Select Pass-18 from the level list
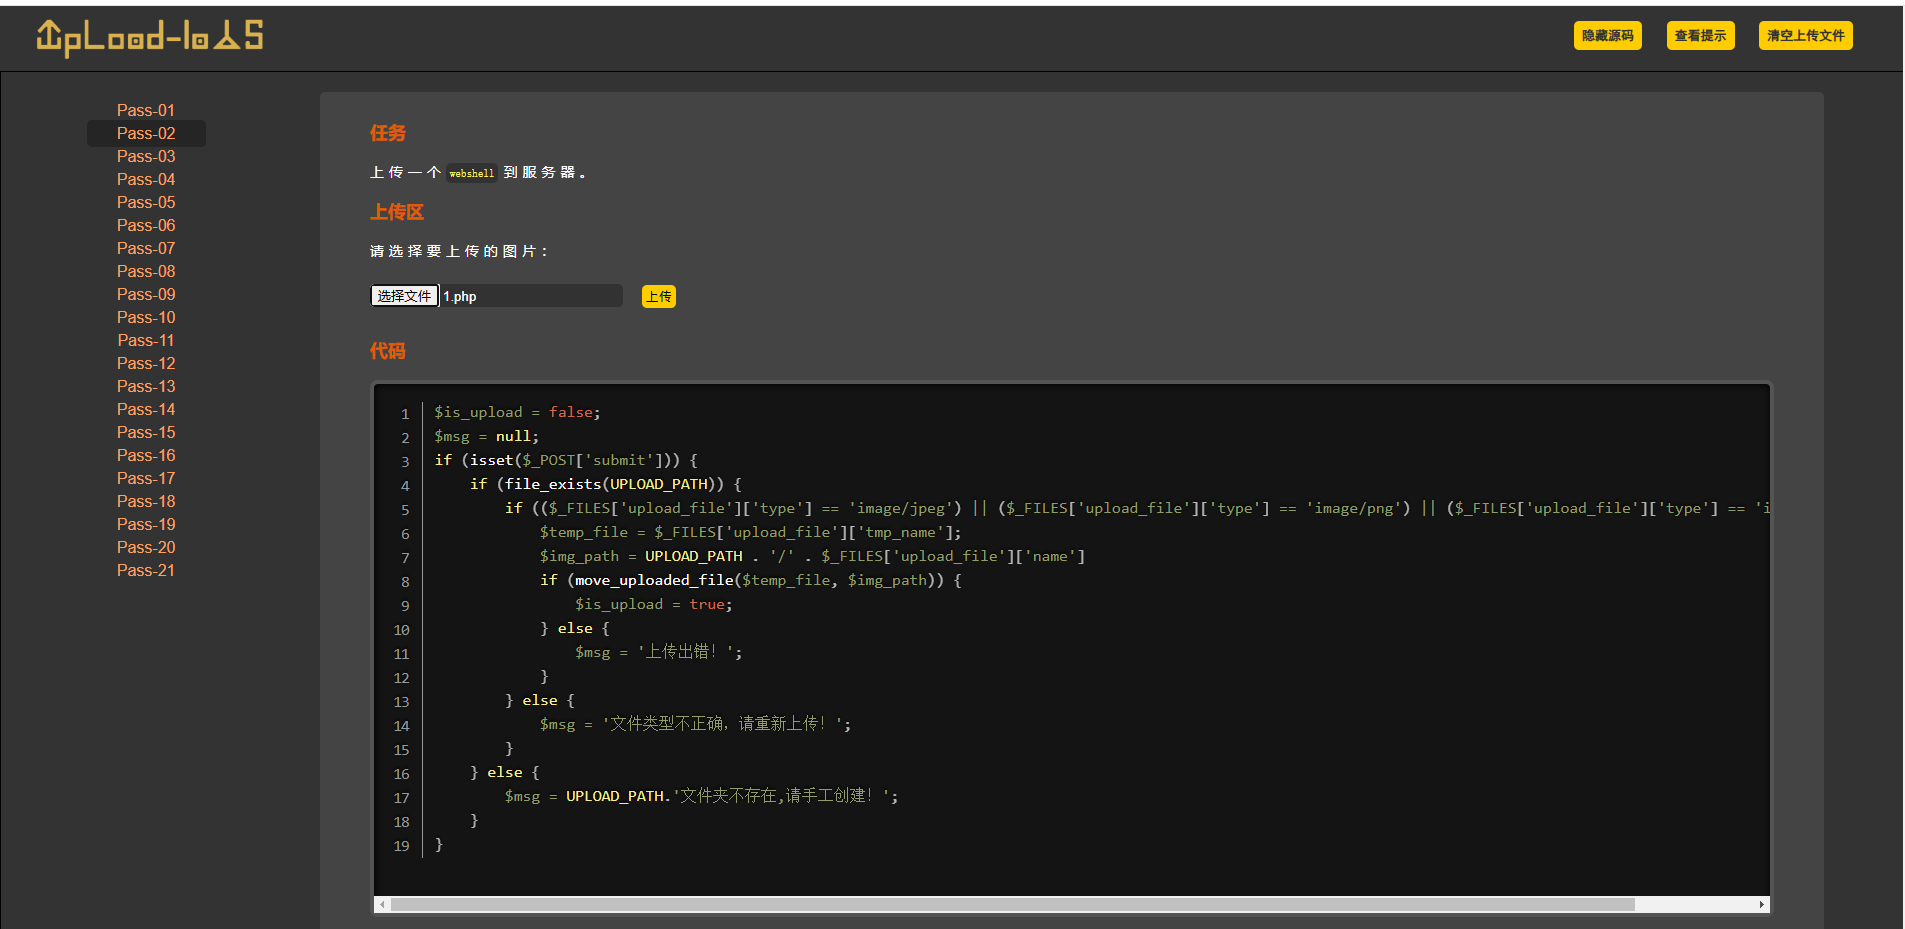Viewport: 1905px width, 929px height. (146, 501)
